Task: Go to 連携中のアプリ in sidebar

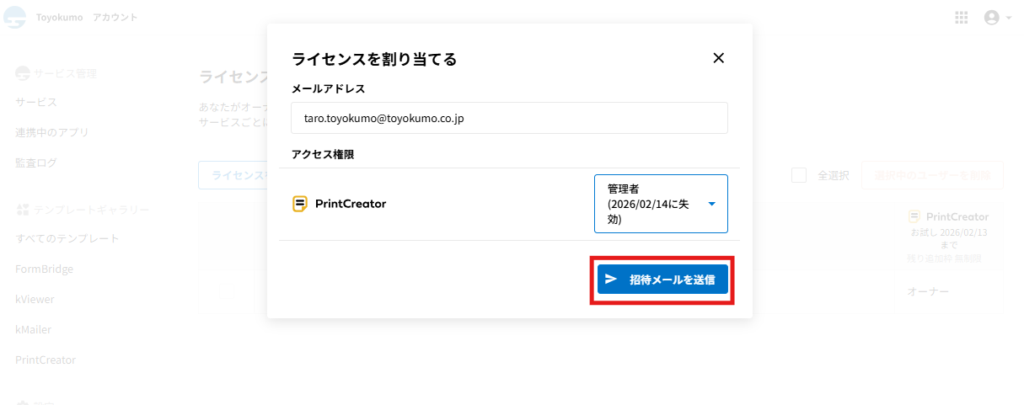Action: (x=52, y=133)
